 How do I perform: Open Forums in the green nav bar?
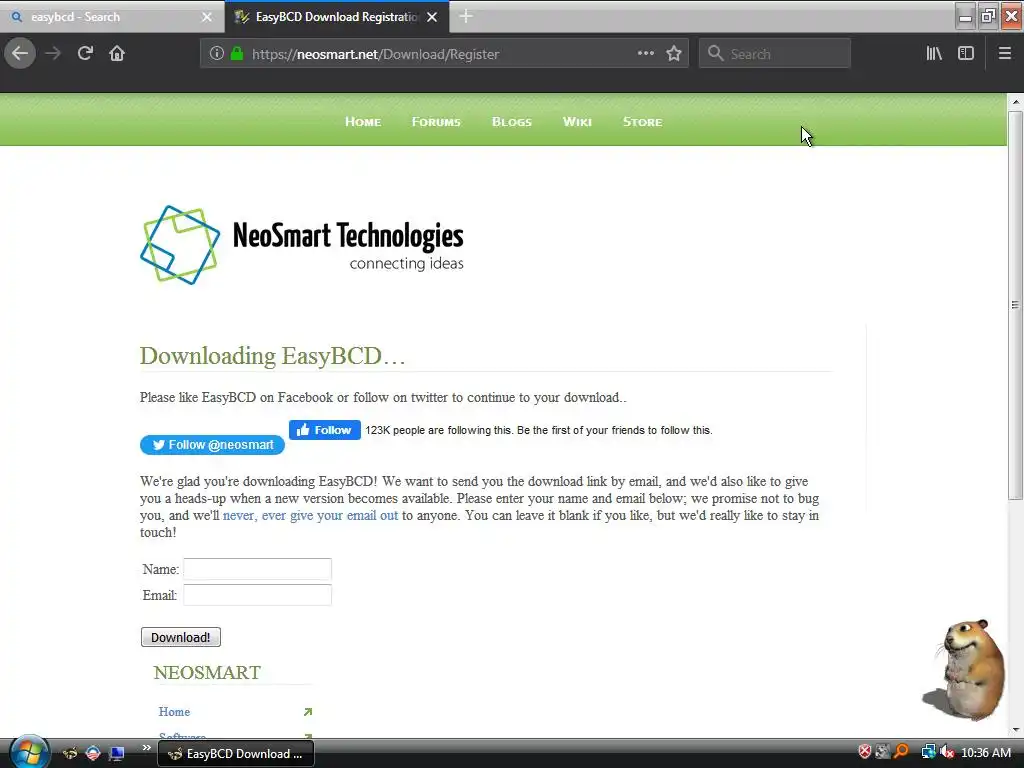click(x=436, y=121)
